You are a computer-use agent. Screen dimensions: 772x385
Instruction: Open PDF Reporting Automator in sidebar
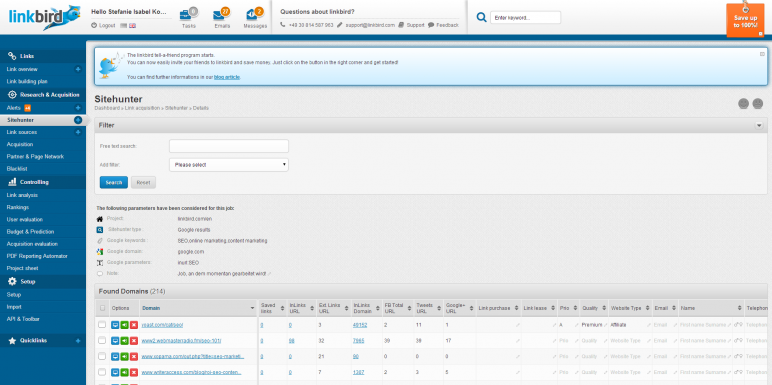click(37, 256)
